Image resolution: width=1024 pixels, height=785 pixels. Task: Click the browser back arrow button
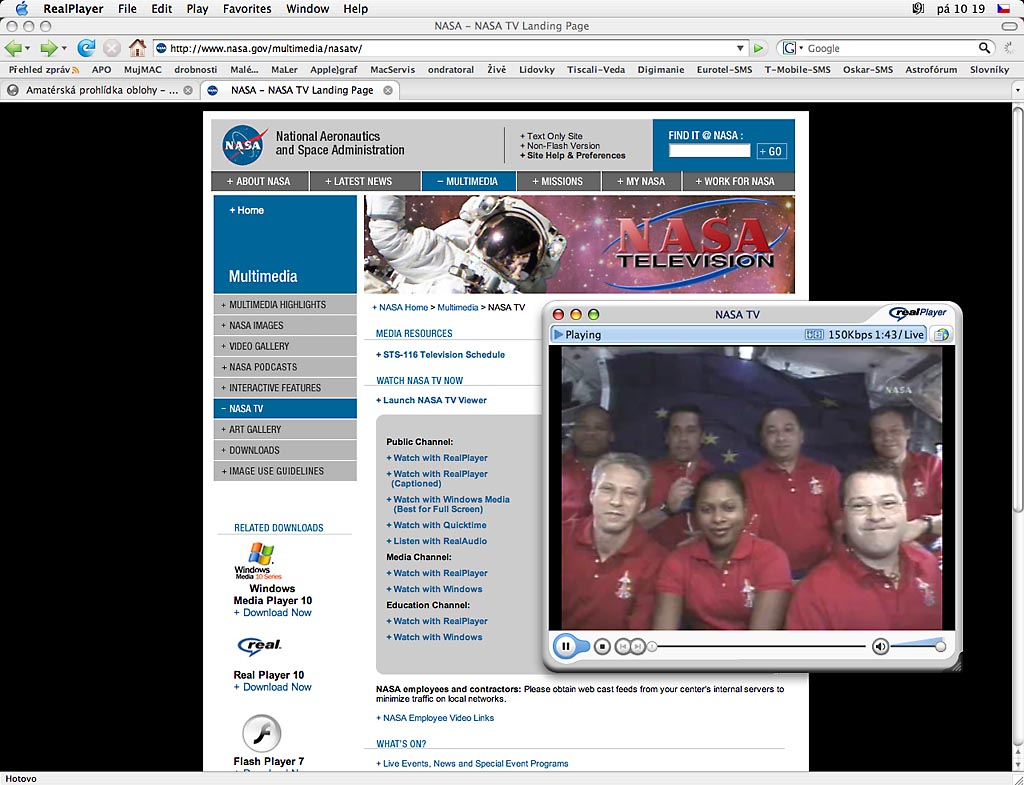[x=12, y=48]
